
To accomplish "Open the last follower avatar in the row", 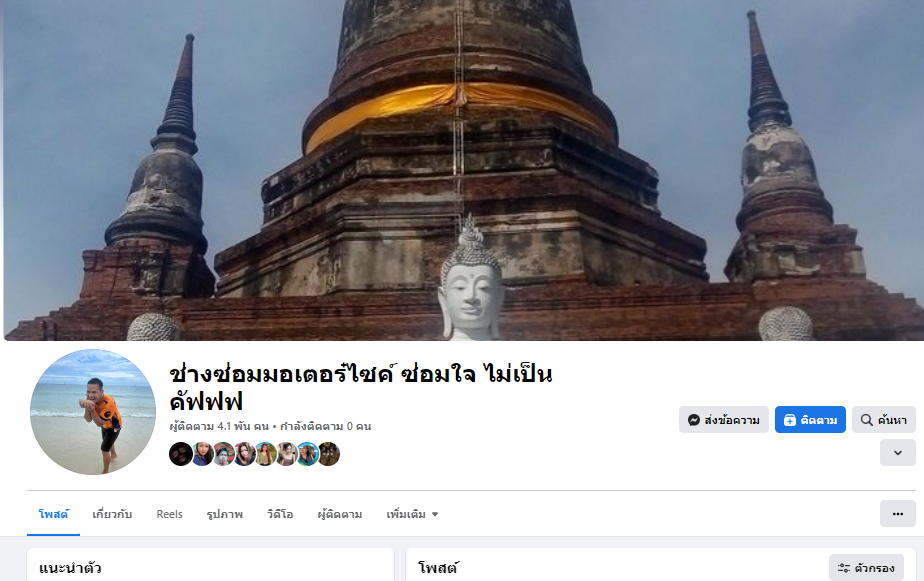I will [x=329, y=454].
